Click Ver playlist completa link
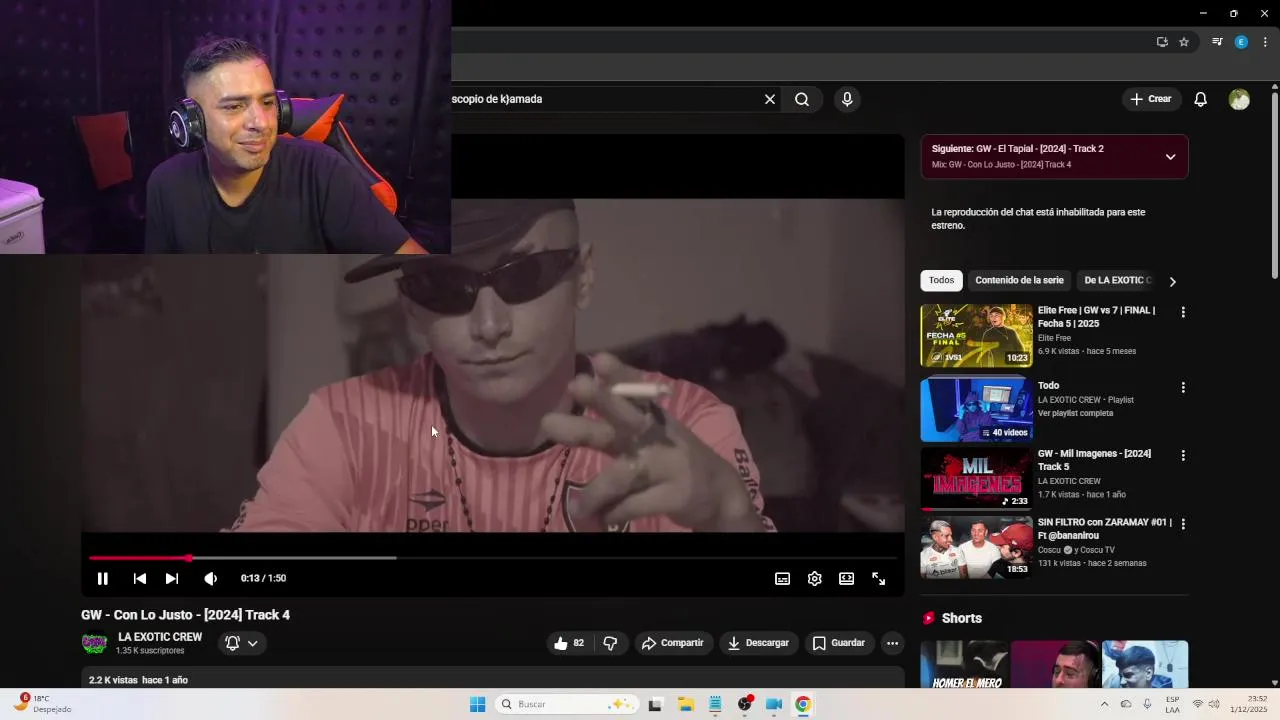 click(x=1075, y=413)
